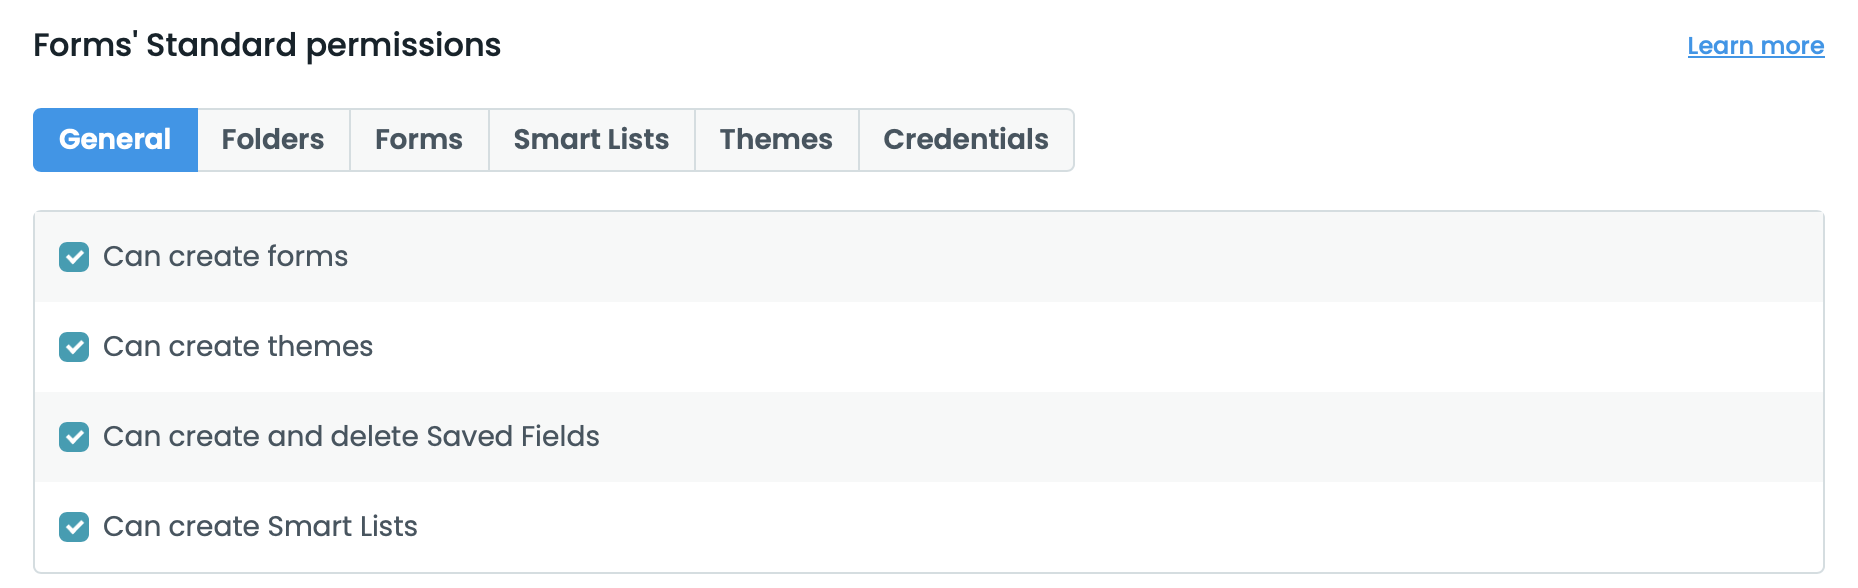
Task: Click the 'Learn more' link
Action: 1755,45
